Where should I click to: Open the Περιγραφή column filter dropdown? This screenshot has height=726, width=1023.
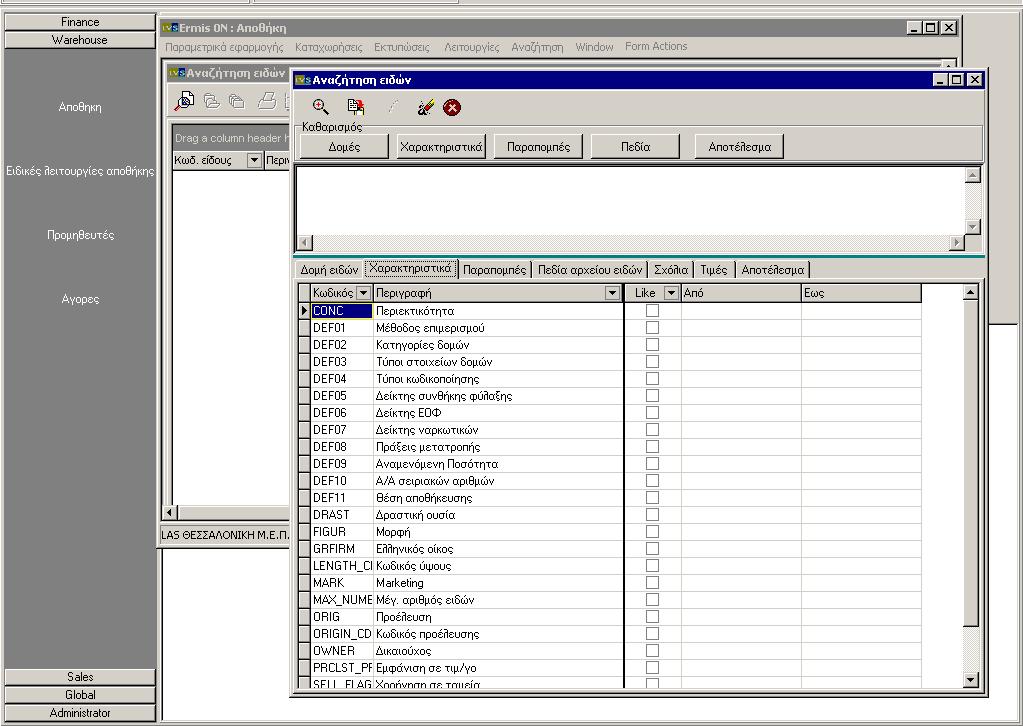coord(612,293)
